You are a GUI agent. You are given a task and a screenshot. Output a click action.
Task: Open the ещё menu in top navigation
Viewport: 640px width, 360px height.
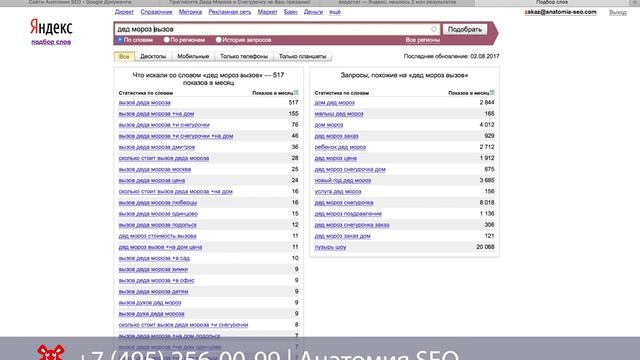335,12
